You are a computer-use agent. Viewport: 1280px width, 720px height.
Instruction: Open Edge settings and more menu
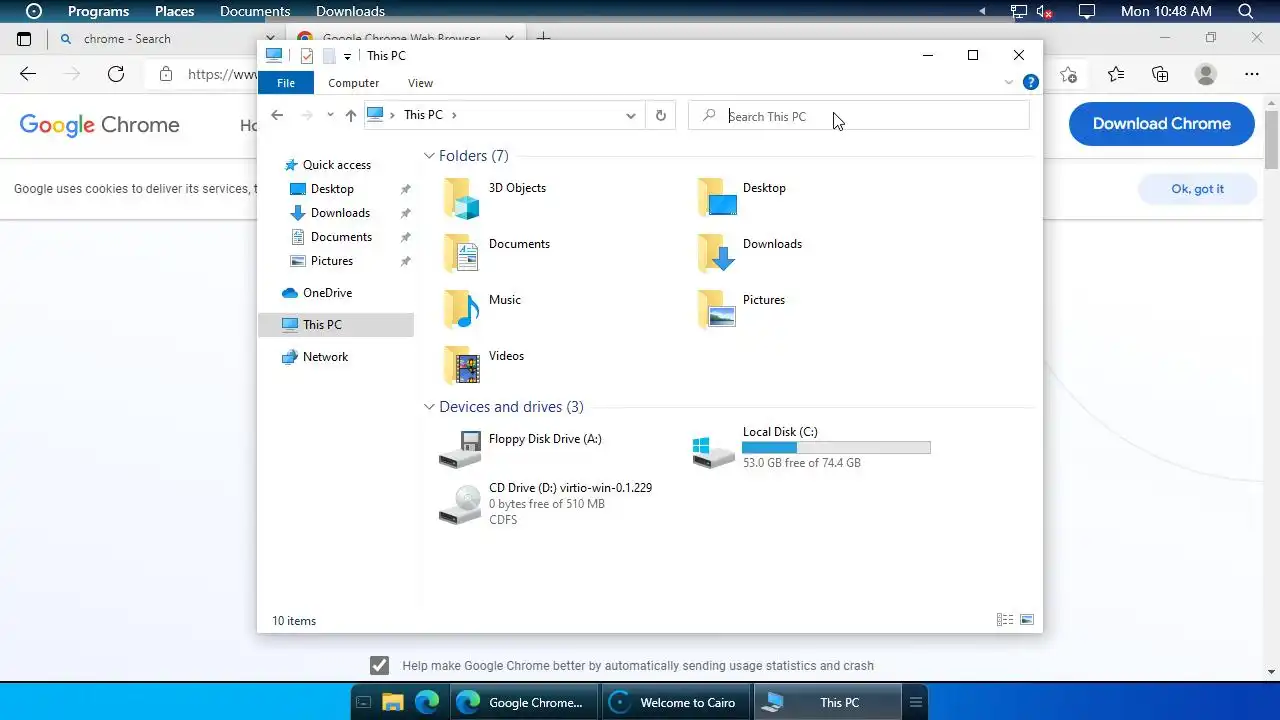(x=1252, y=74)
